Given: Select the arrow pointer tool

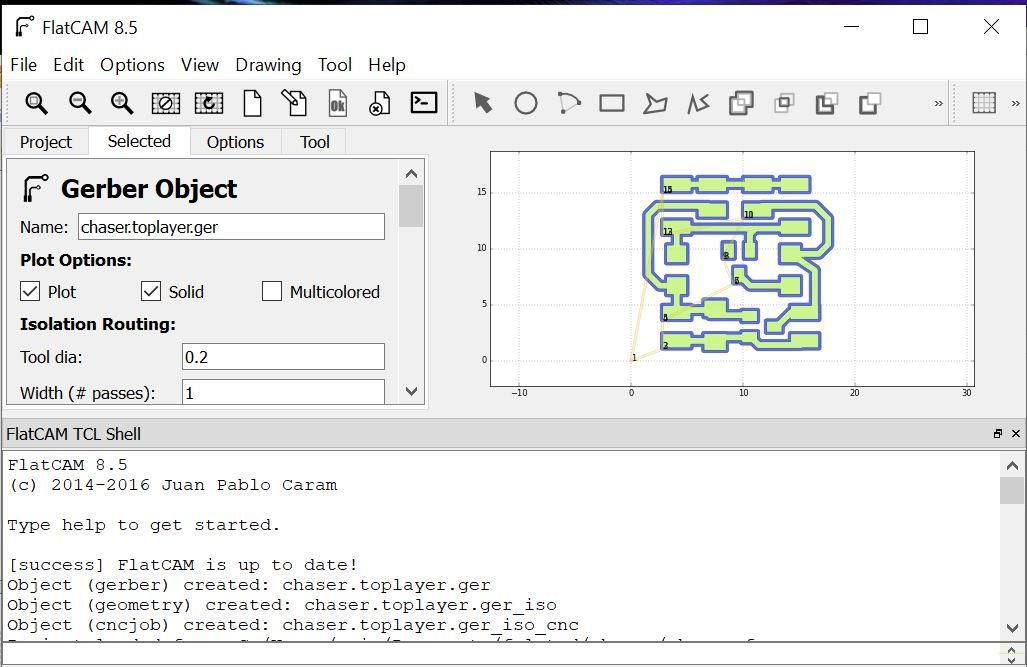Looking at the screenshot, I should [x=483, y=103].
